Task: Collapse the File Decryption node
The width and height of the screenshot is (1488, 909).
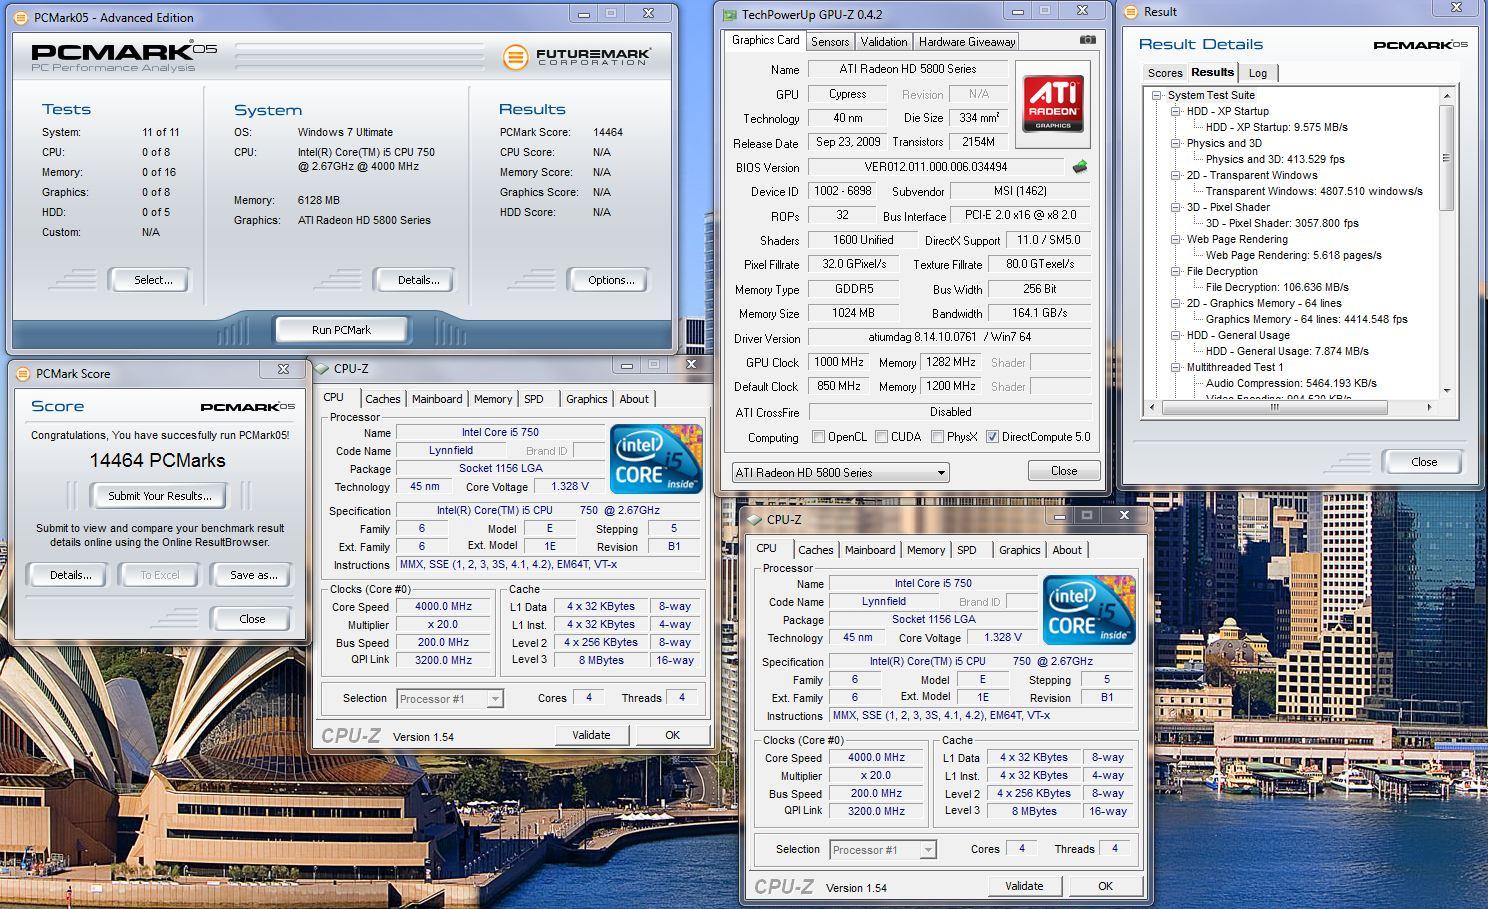Action: 1176,271
